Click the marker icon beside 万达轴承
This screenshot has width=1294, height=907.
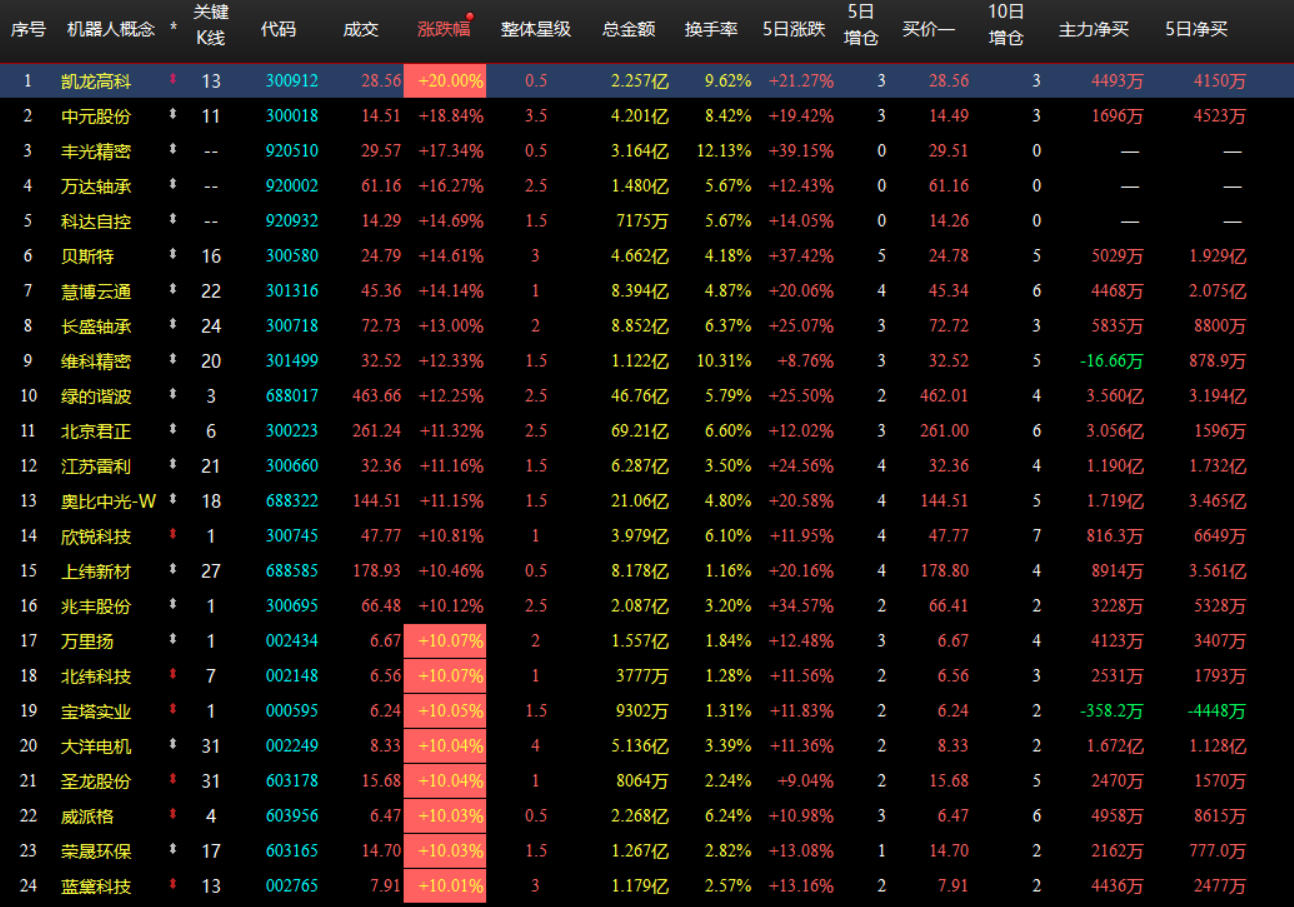173,185
